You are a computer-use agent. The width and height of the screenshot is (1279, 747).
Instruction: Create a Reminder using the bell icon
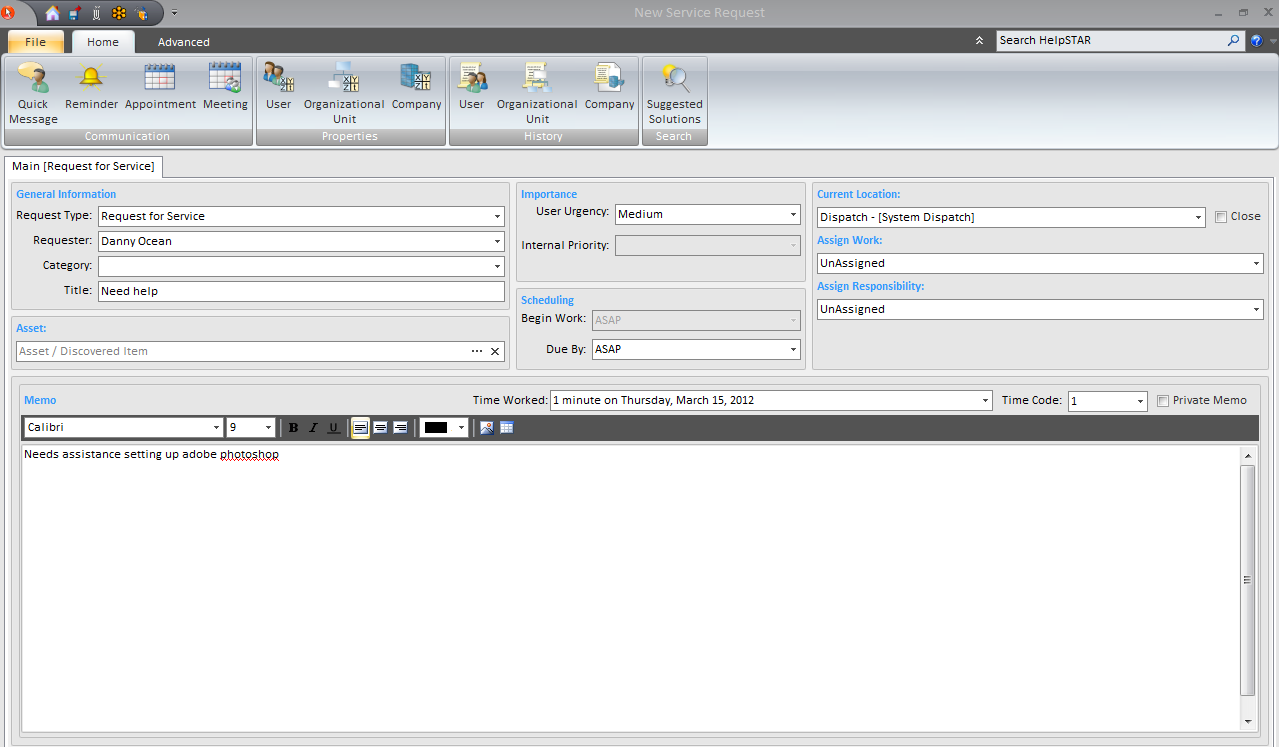tap(92, 87)
